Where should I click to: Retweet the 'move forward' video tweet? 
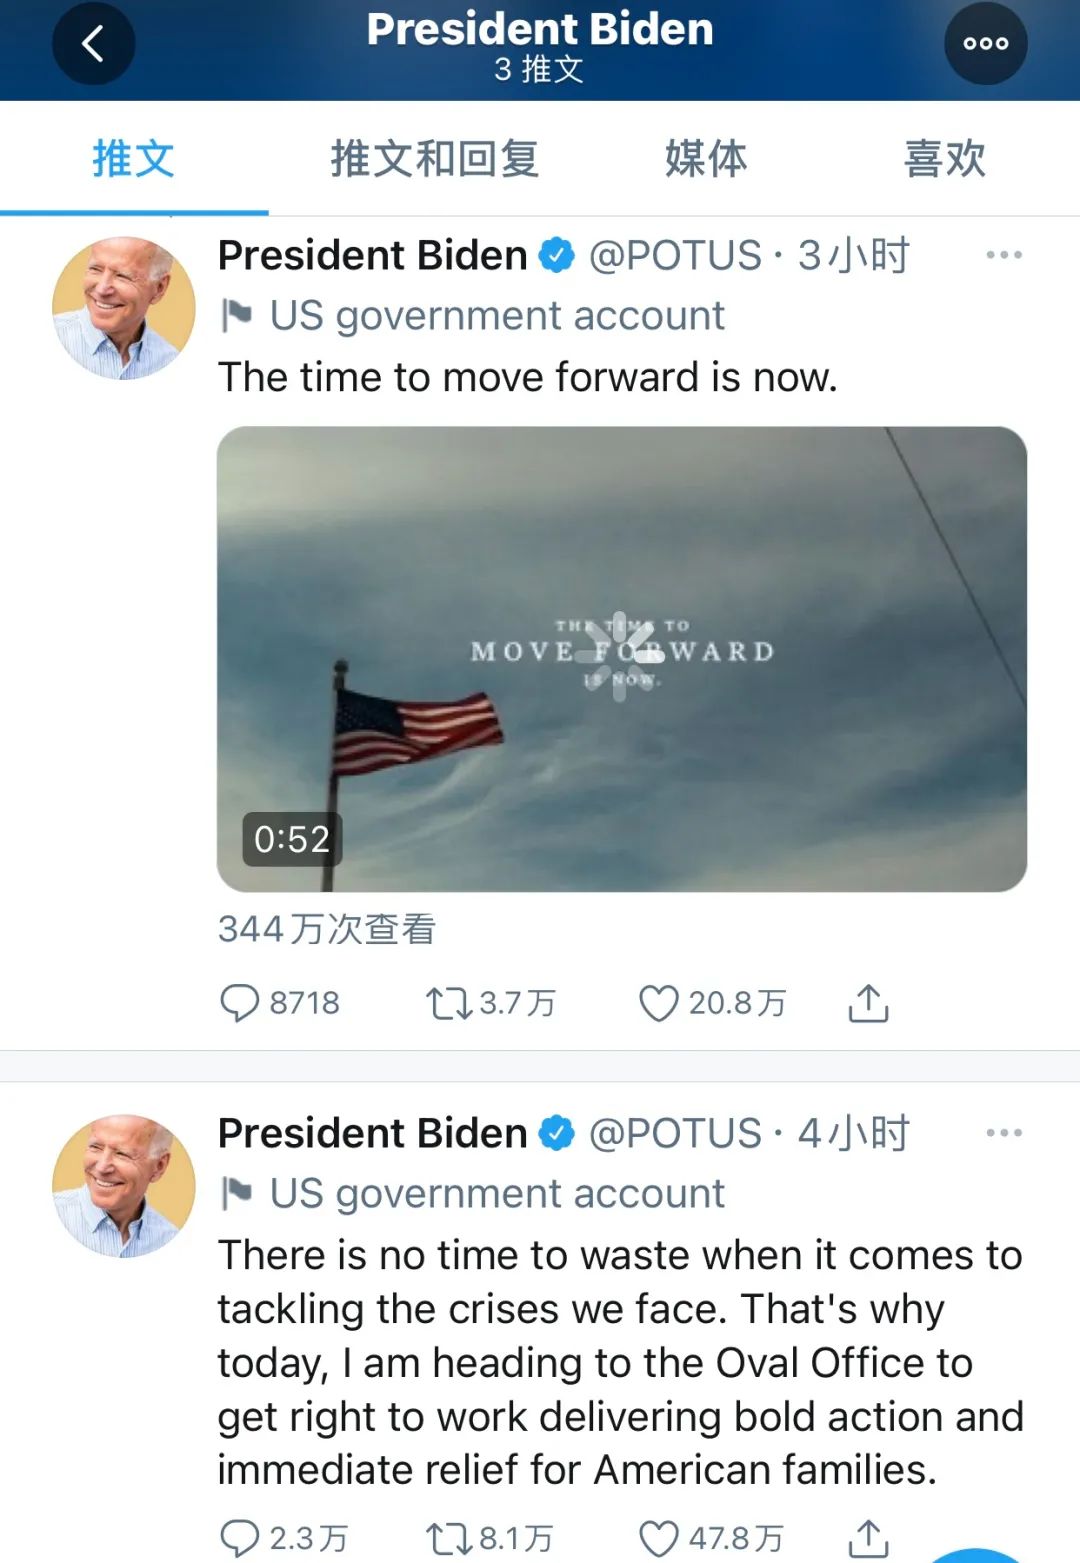[x=448, y=1002]
